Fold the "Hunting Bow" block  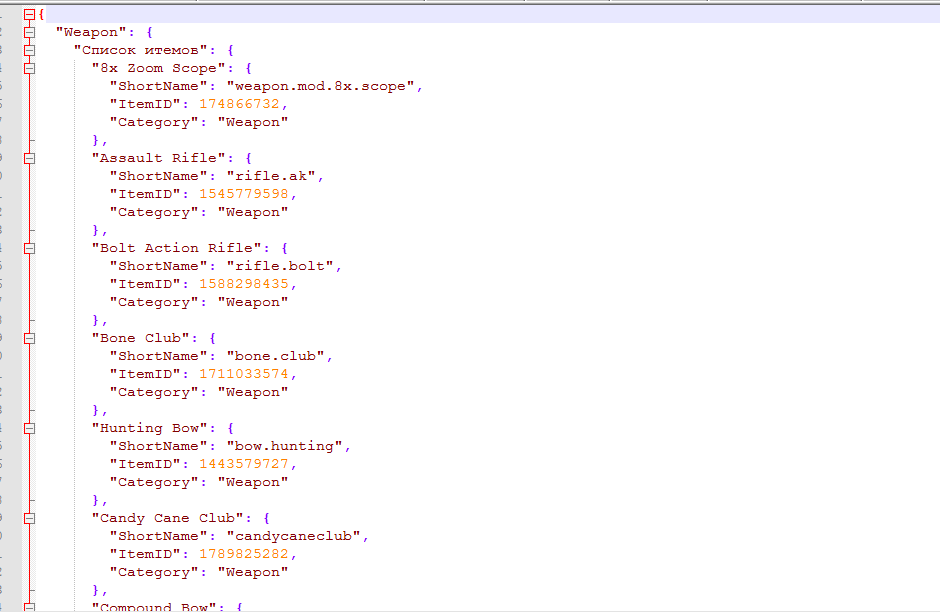[29, 428]
